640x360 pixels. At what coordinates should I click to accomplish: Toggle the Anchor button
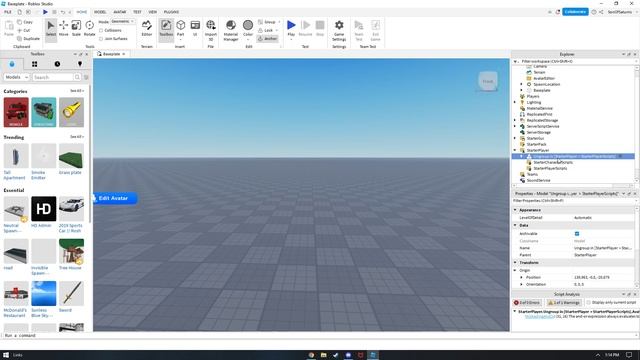point(267,38)
